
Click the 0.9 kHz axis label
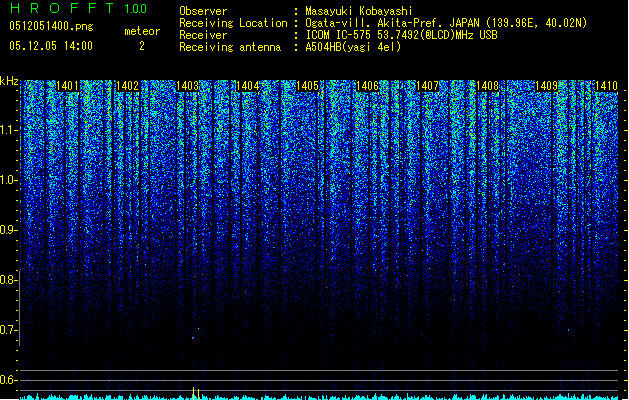point(9,230)
